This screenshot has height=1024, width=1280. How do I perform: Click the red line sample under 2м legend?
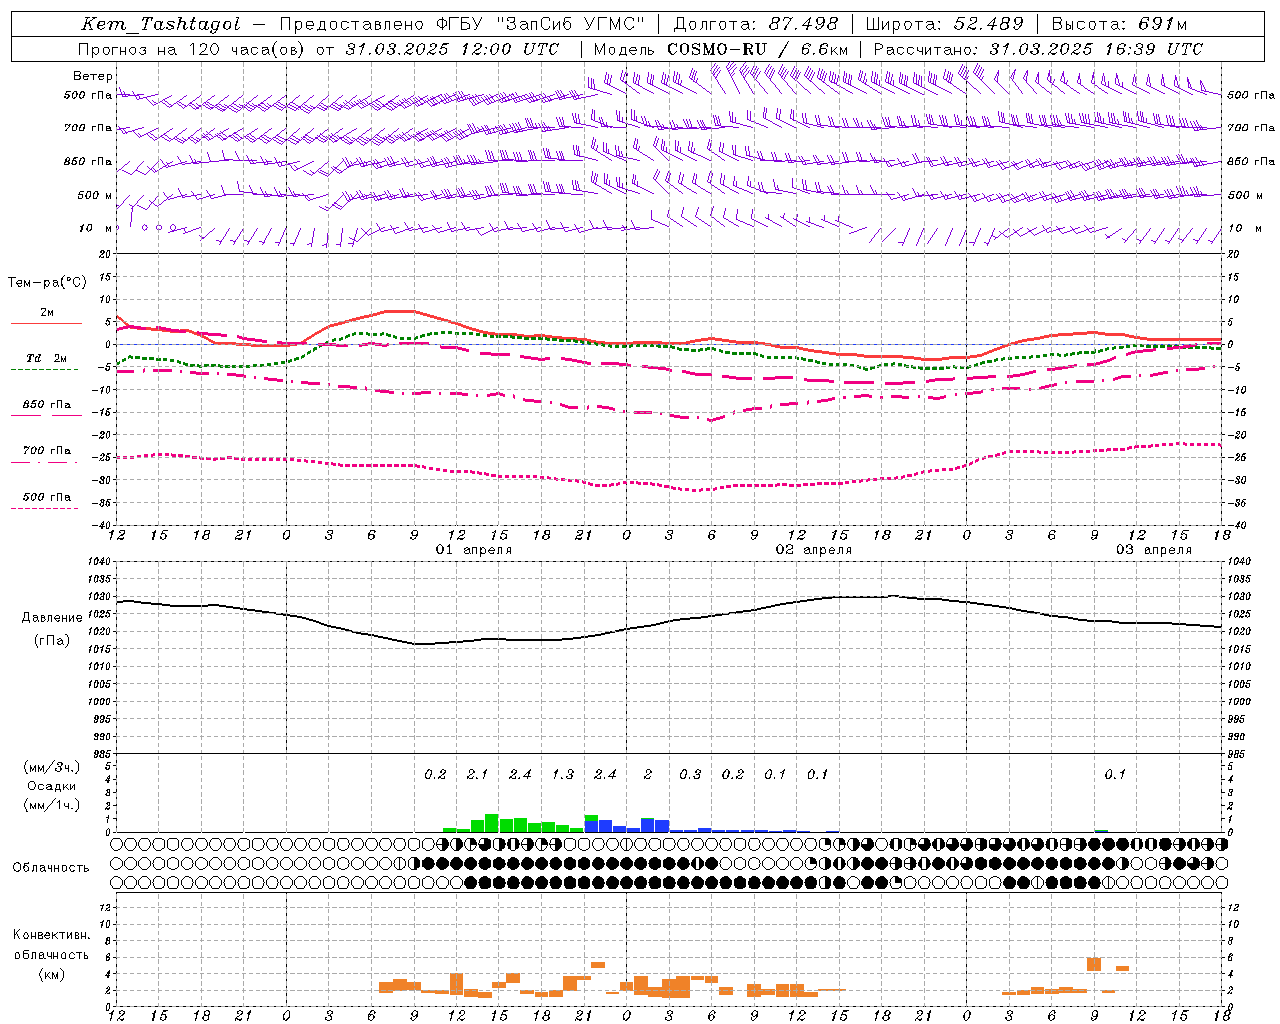(46, 324)
